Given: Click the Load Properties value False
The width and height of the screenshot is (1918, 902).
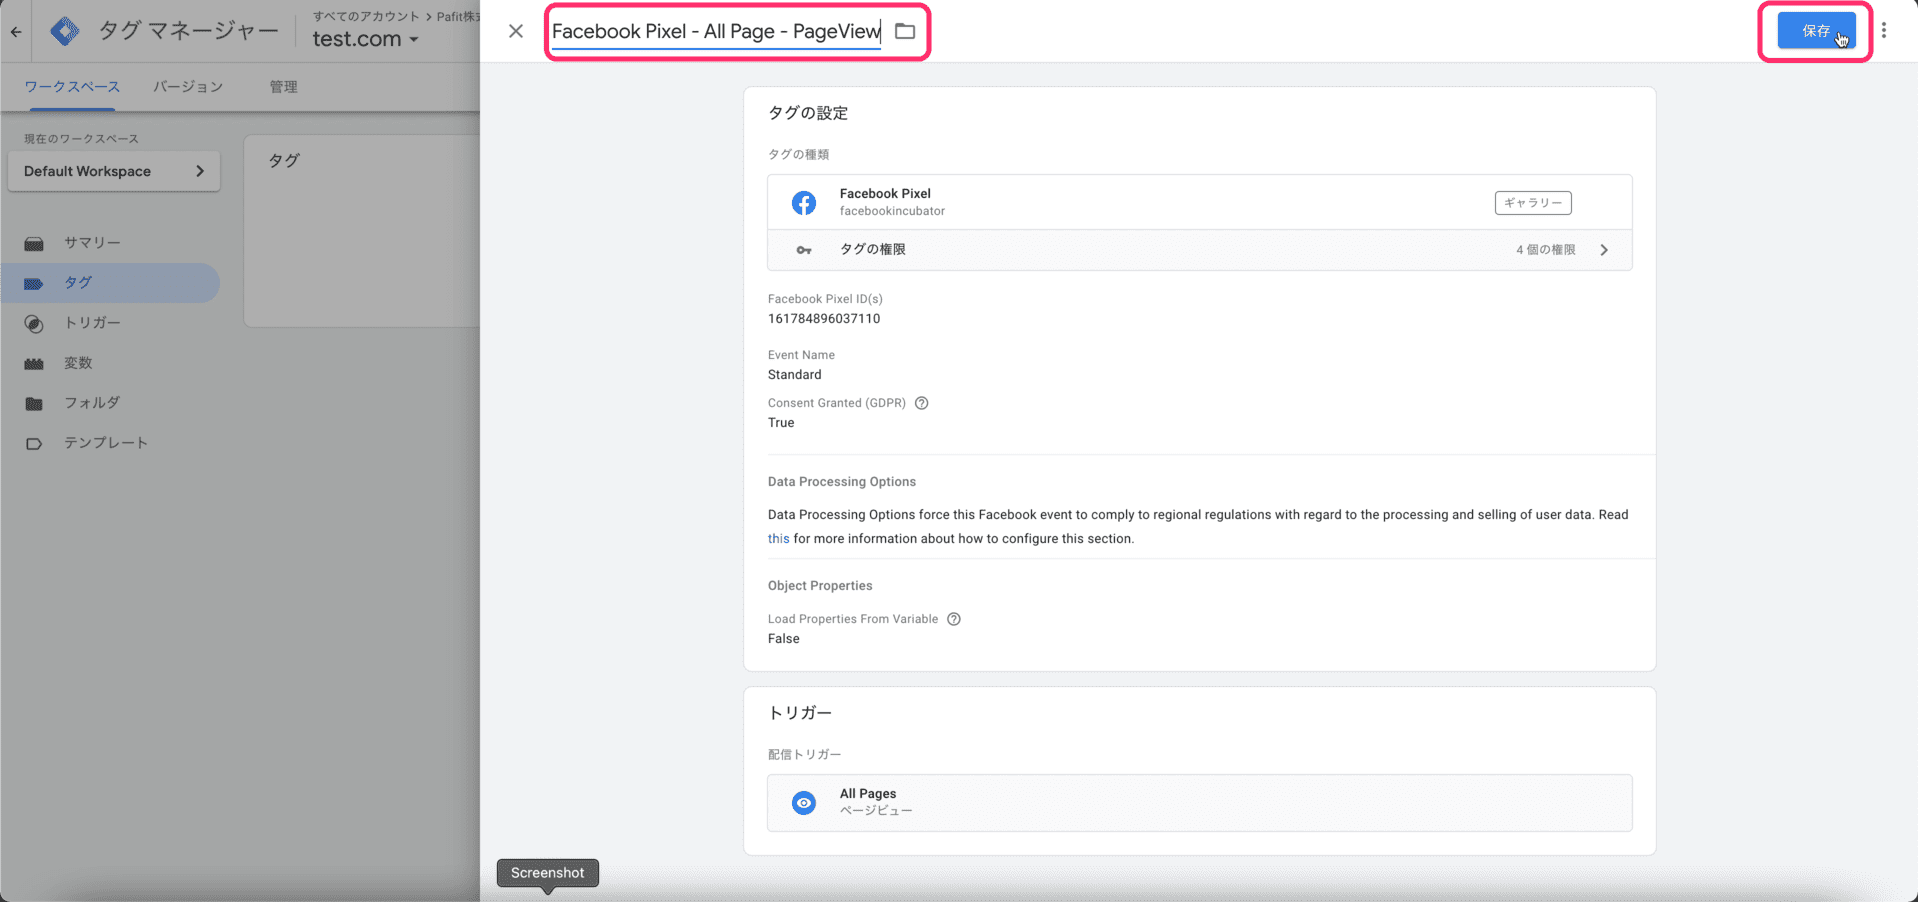Looking at the screenshot, I should 783,639.
